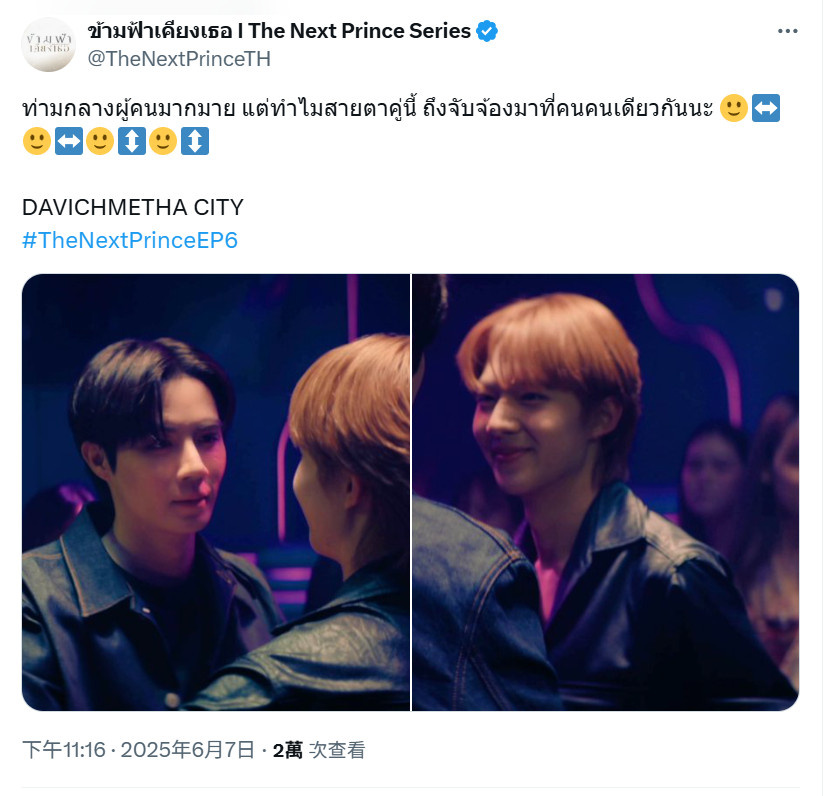831x796 pixels.
Task: Click the 下午11:16 timestamp
Action: click(x=64, y=750)
